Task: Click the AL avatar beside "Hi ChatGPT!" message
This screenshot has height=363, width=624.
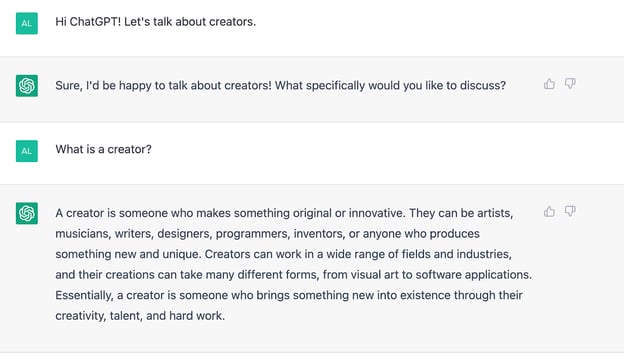Action: (27, 23)
